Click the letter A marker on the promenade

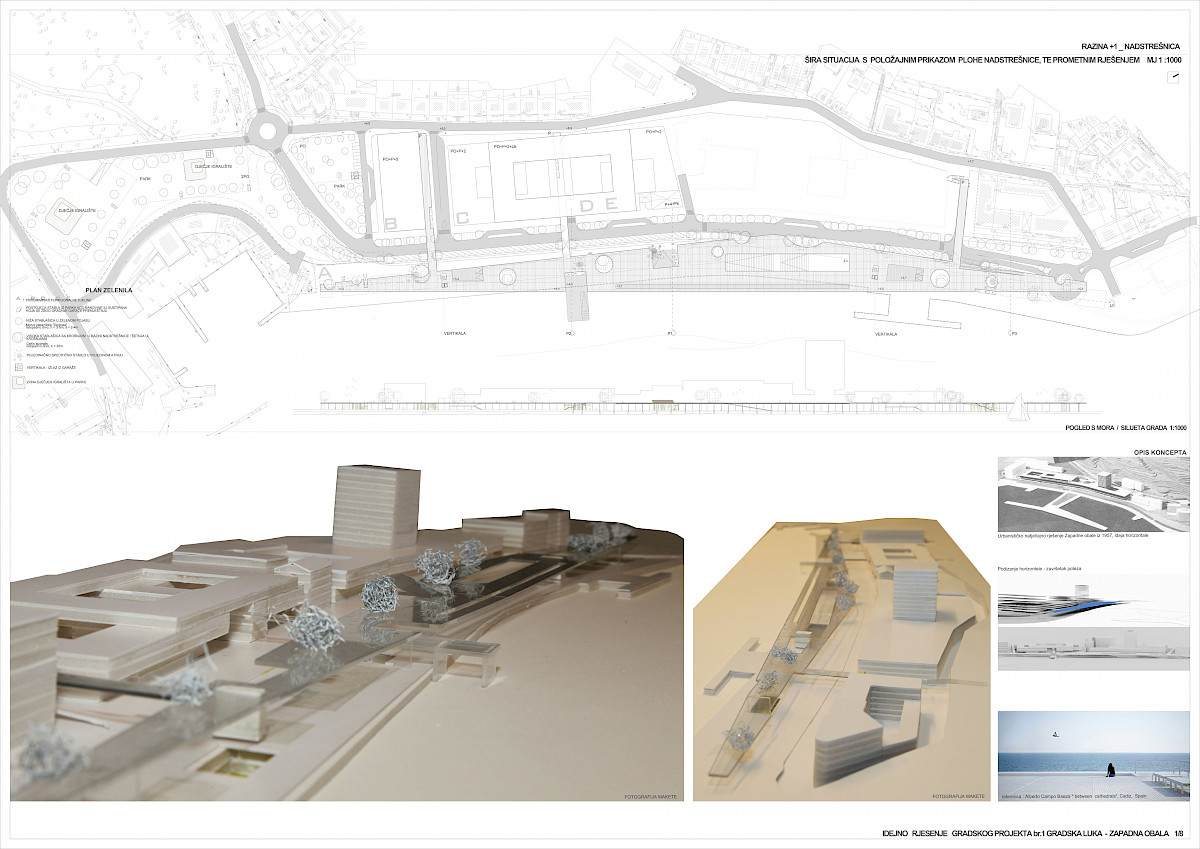(324, 272)
